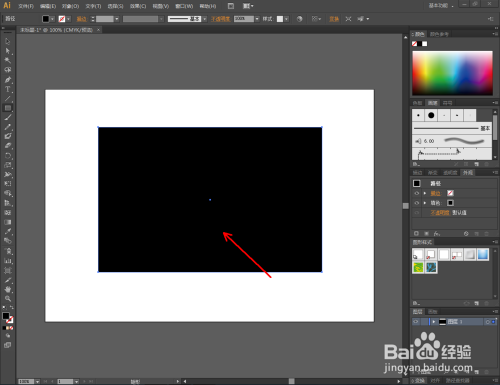
Task: Click orange opacity link in Appearance panel
Action: 440,213
